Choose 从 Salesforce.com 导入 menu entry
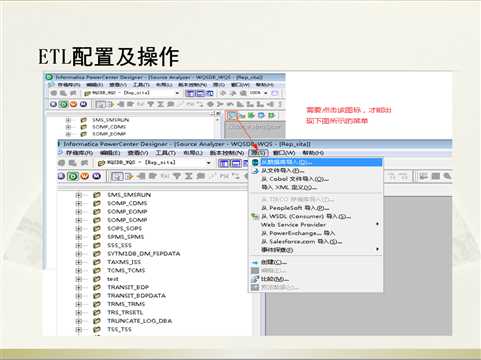This screenshot has height=360, width=481. pos(316,241)
